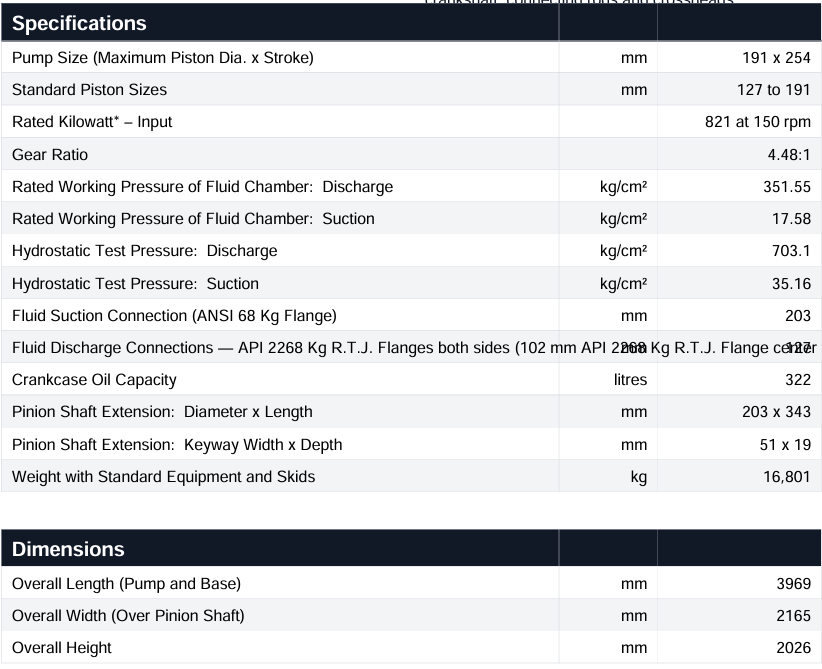Click the litres unit cell
The image size is (822, 669).
point(630,380)
